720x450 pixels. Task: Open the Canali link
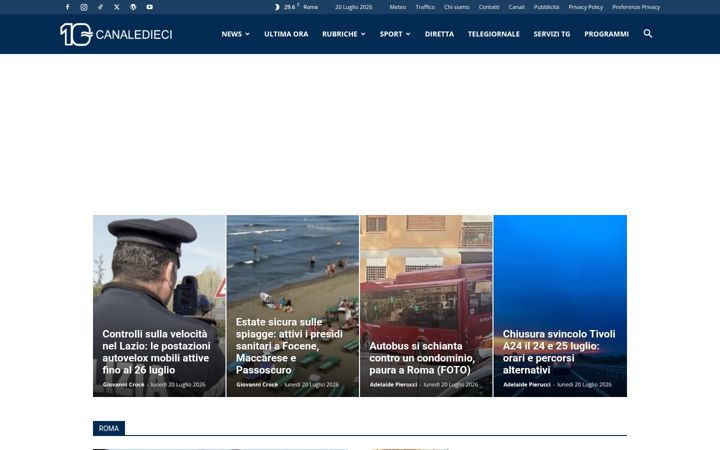(517, 7)
